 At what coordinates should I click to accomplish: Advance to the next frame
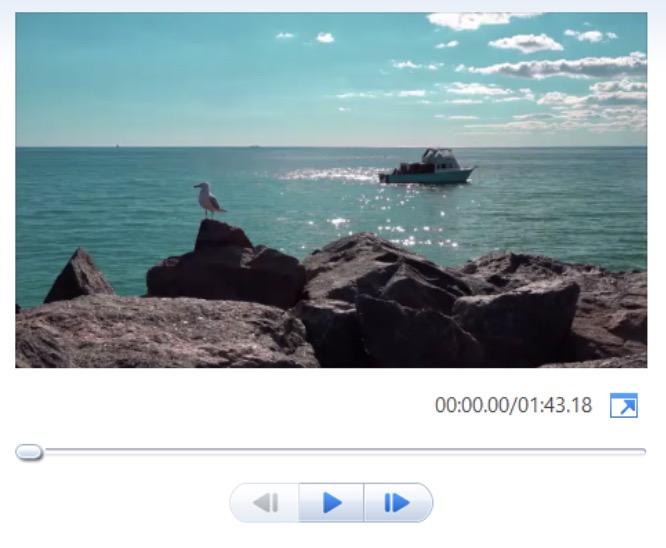click(x=398, y=503)
